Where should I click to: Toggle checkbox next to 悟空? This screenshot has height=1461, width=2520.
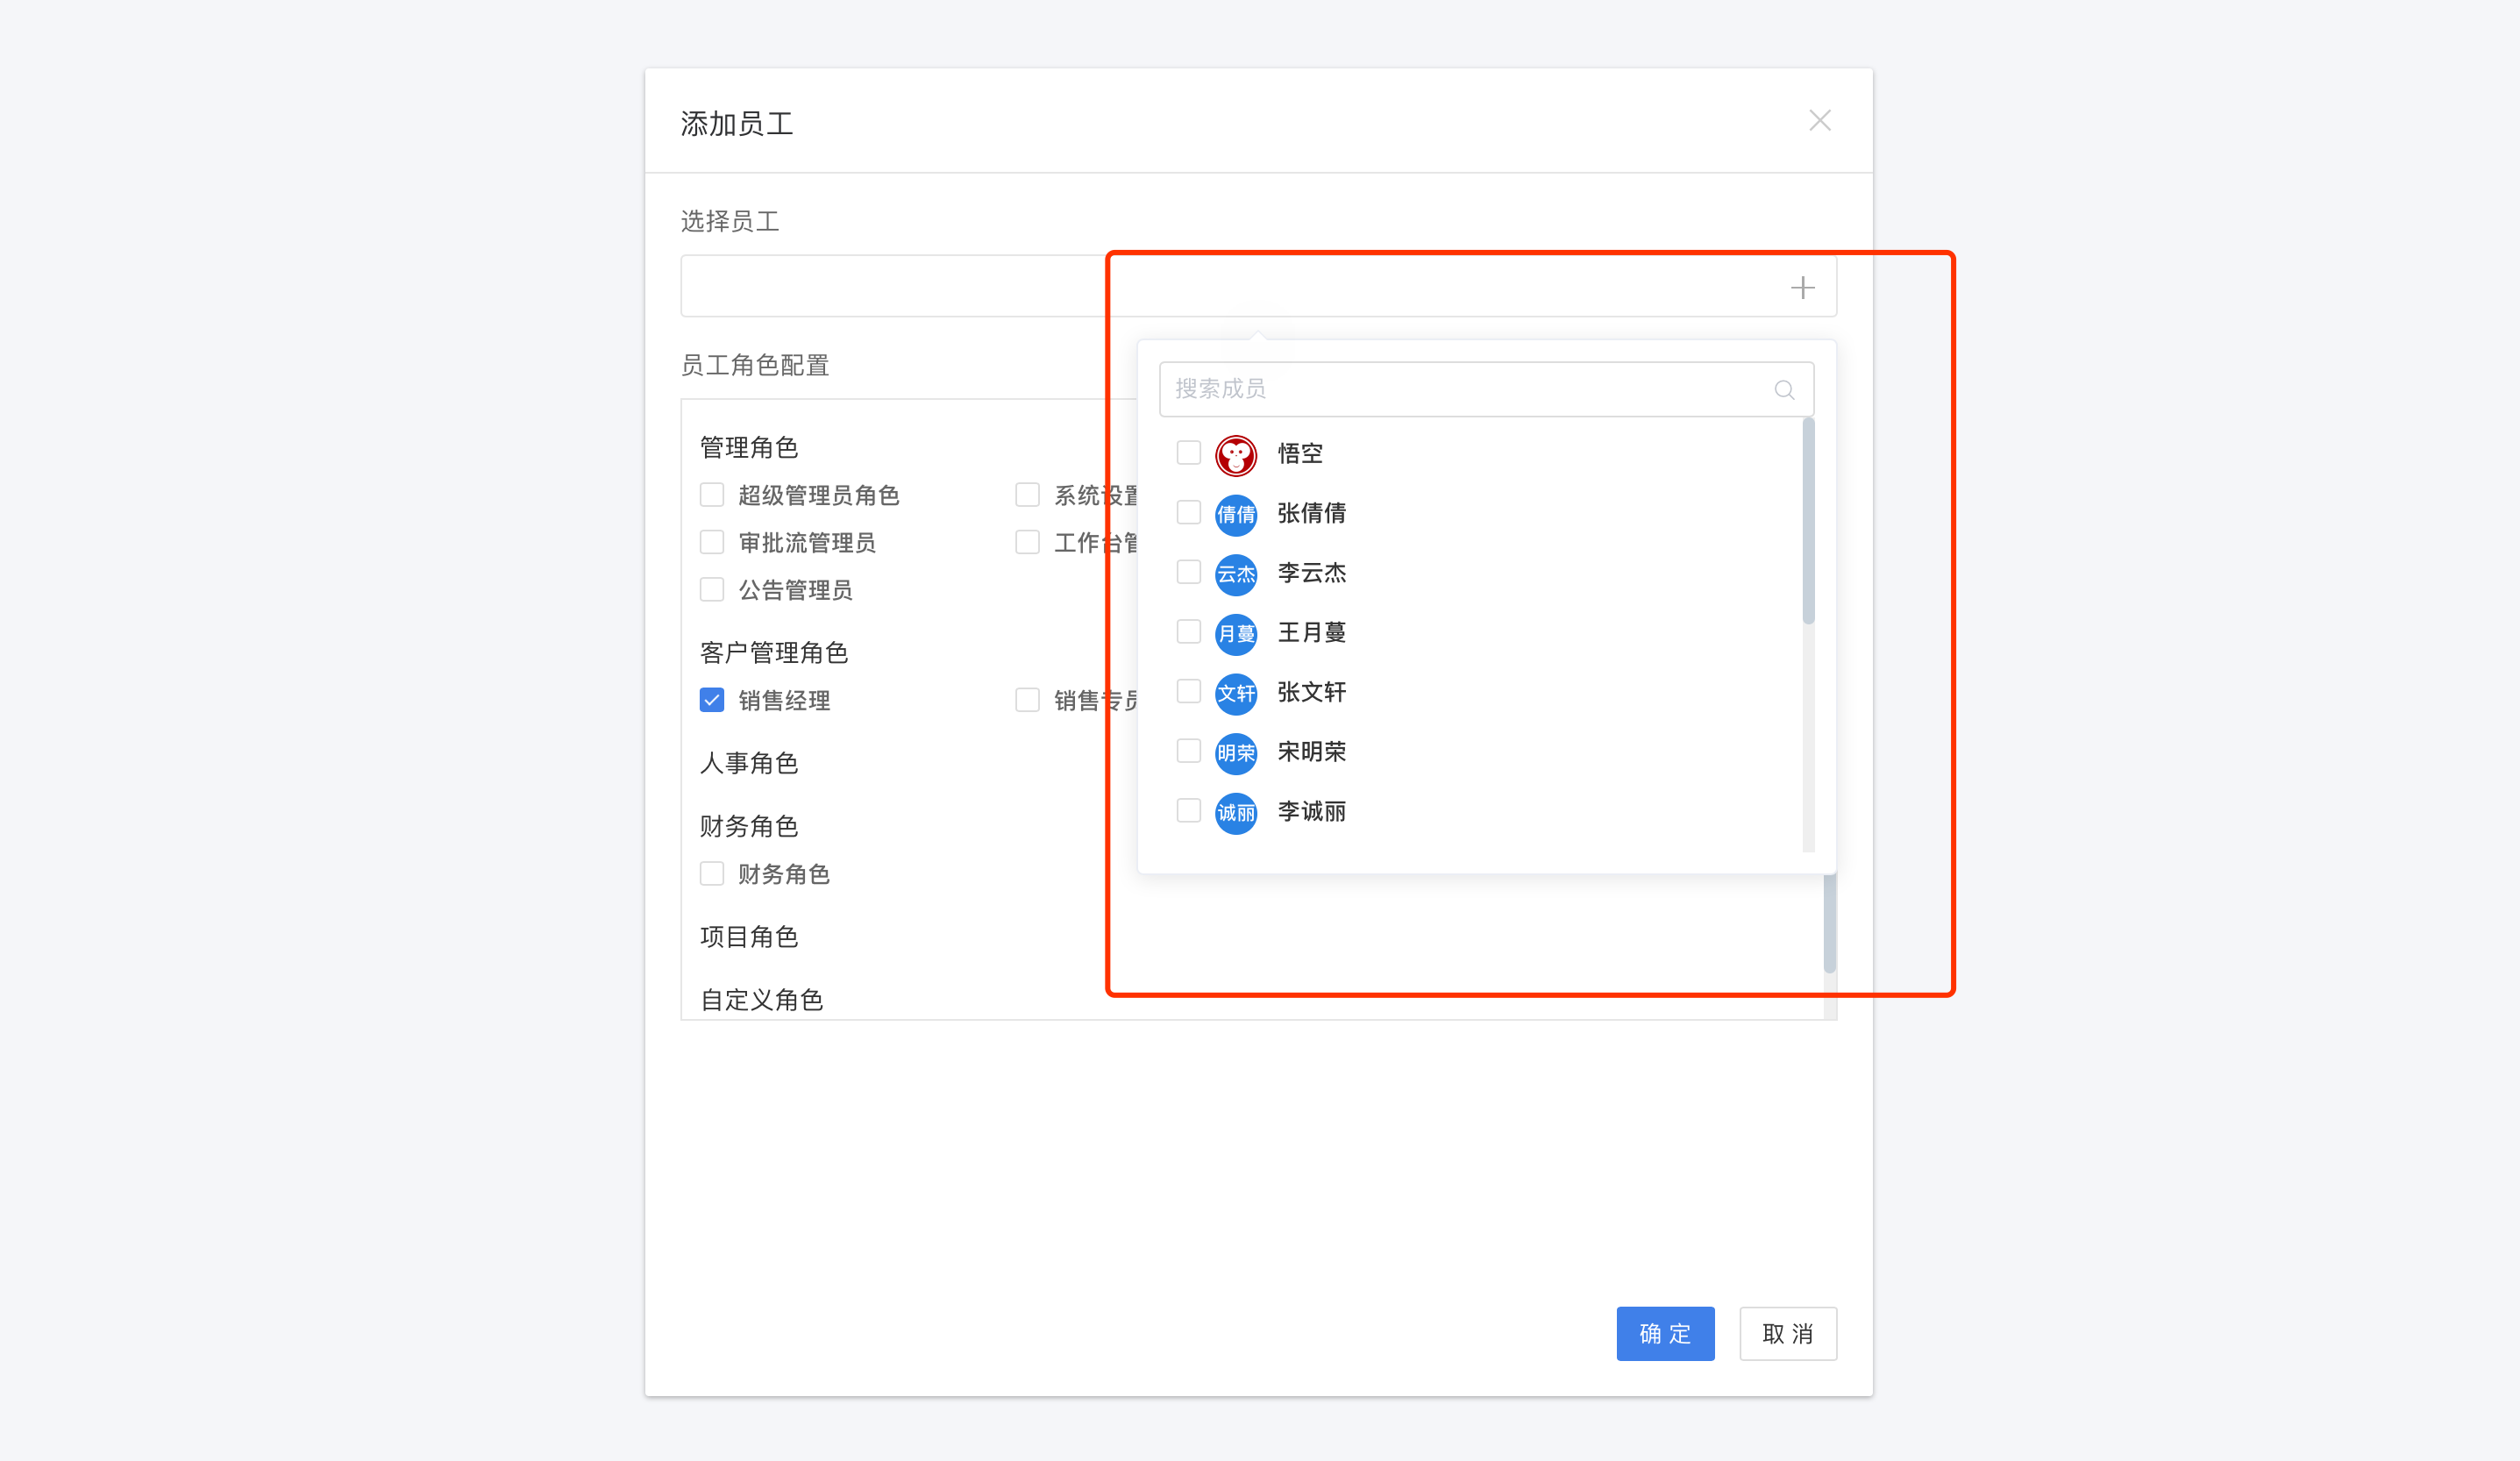click(1188, 454)
